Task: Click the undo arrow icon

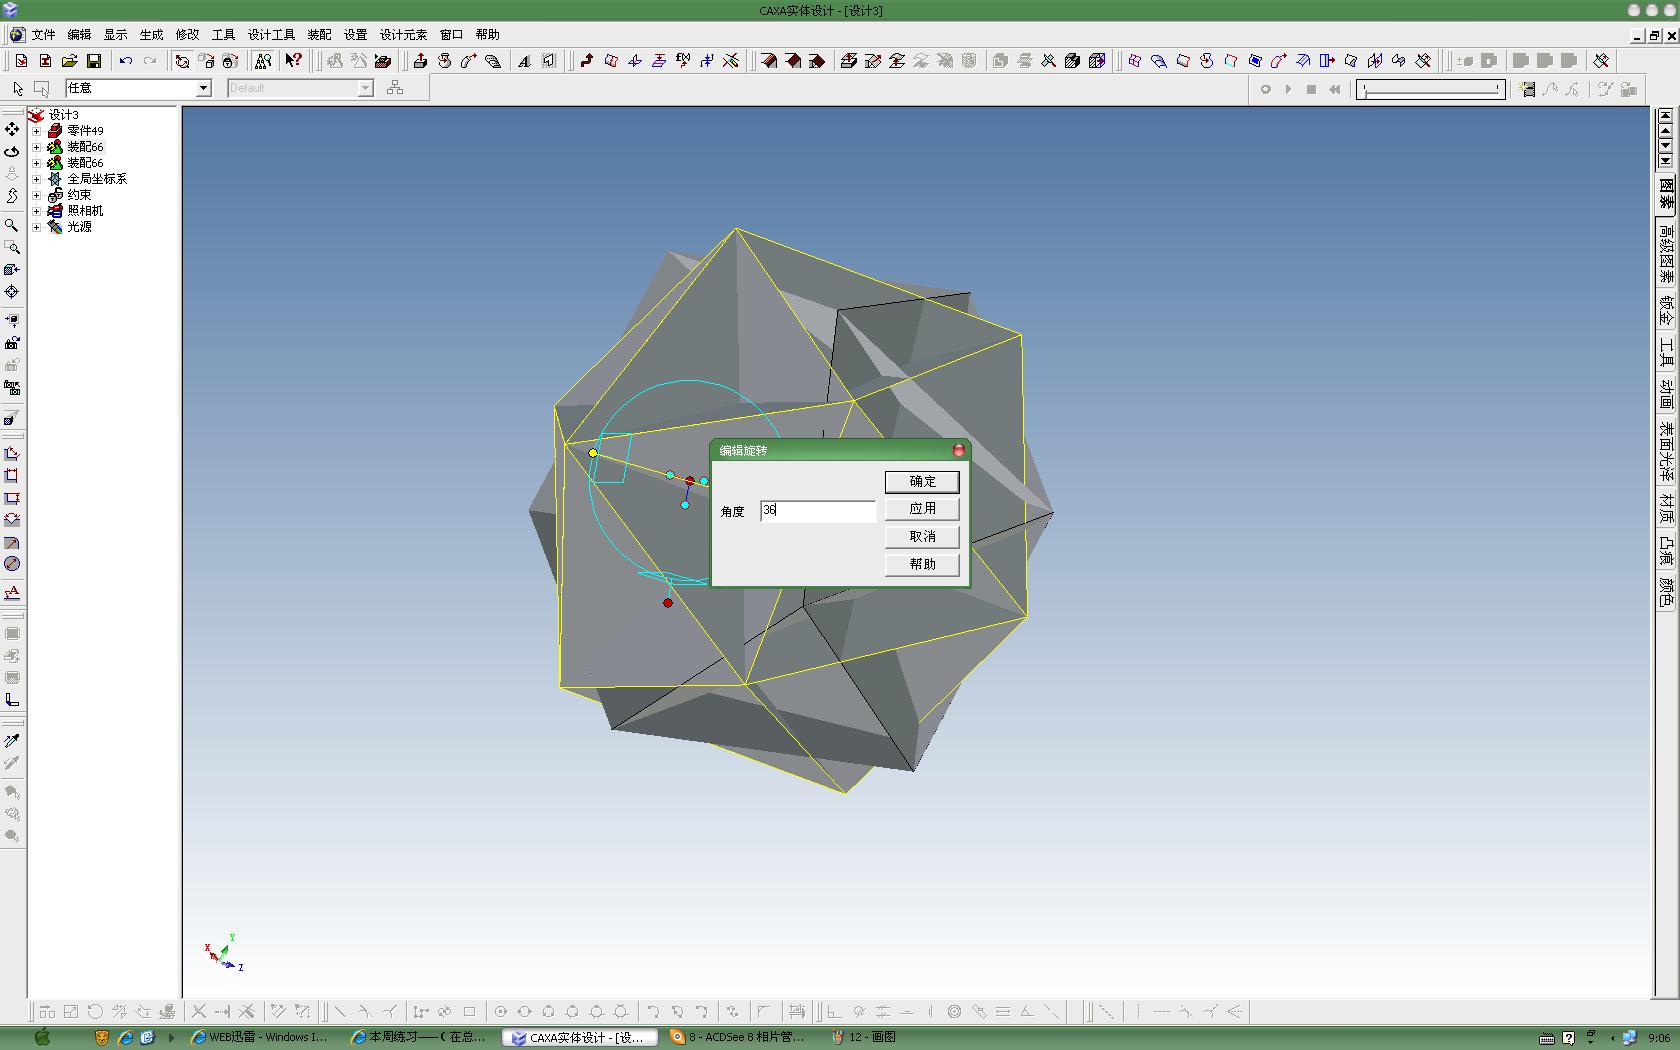Action: point(126,61)
